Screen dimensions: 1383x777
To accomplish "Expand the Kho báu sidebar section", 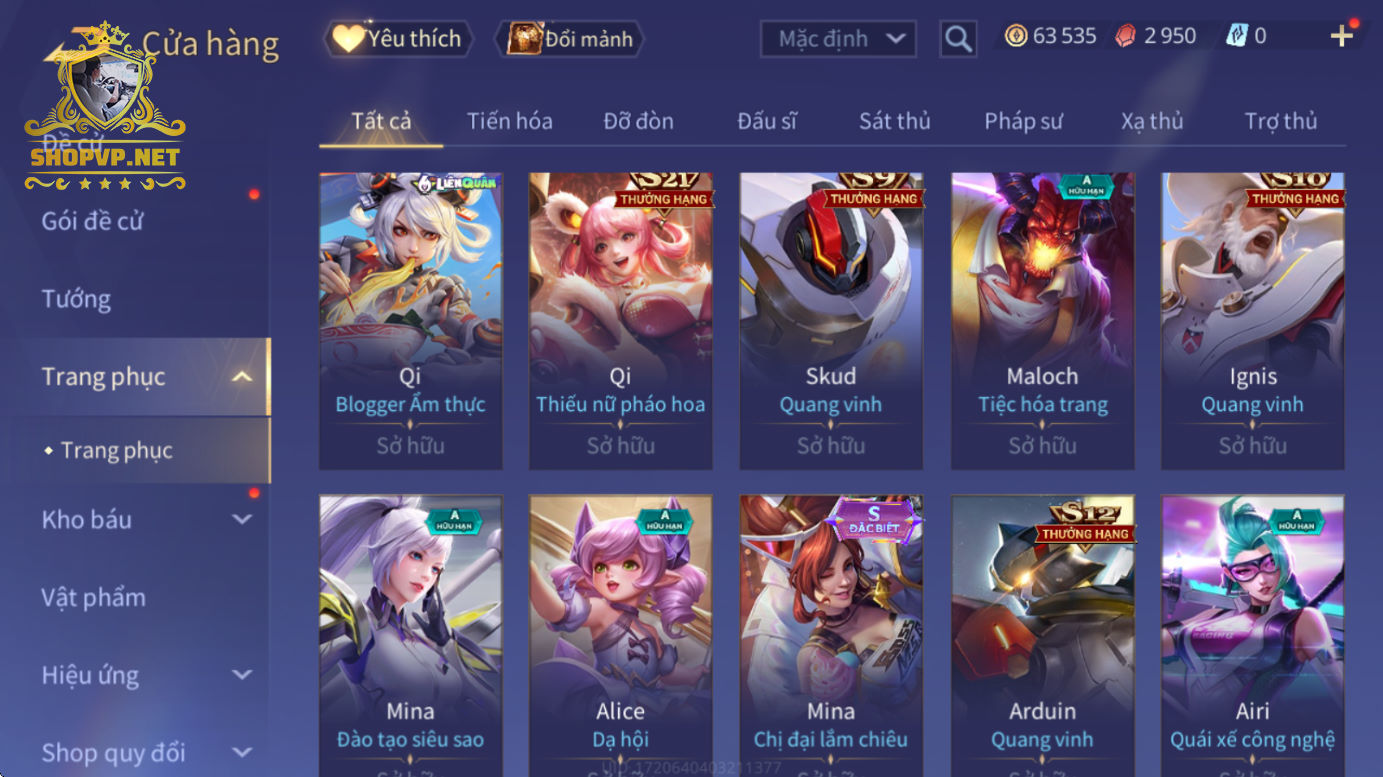I will (x=242, y=519).
